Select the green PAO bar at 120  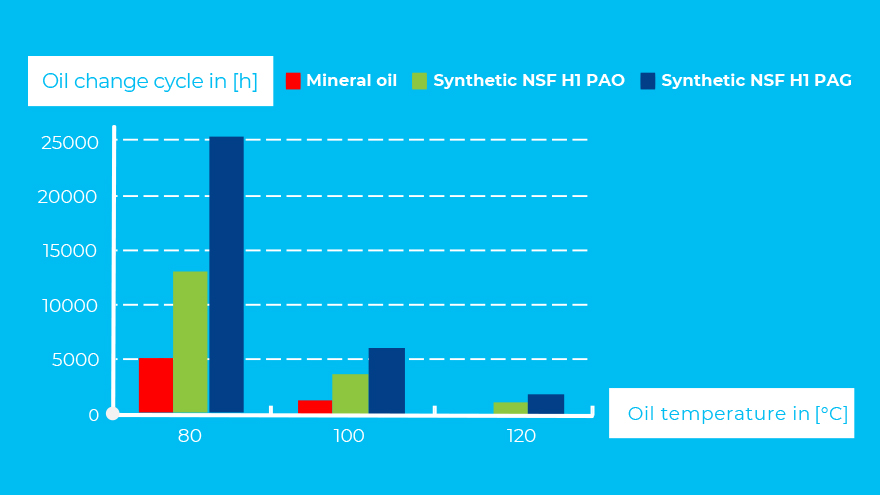[x=511, y=409]
